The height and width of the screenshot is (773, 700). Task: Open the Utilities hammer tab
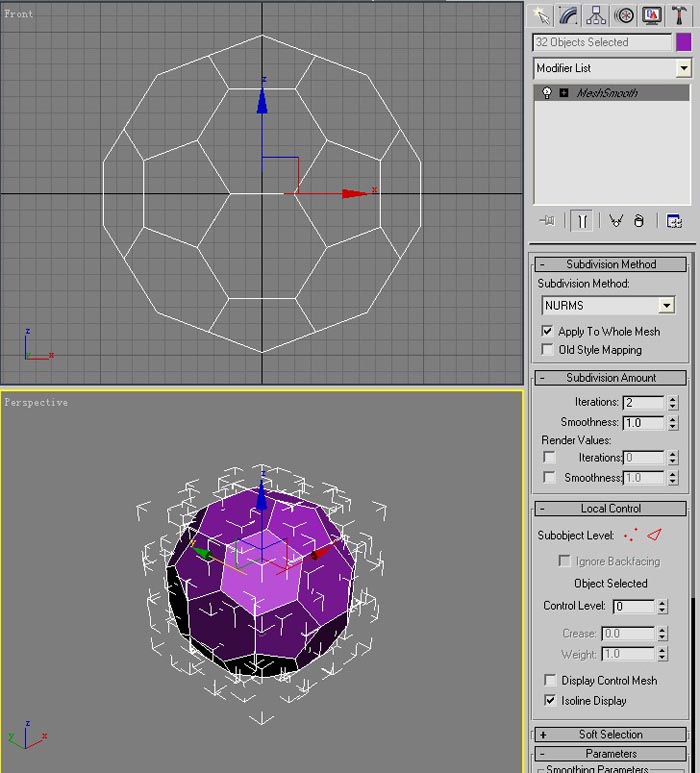point(679,15)
